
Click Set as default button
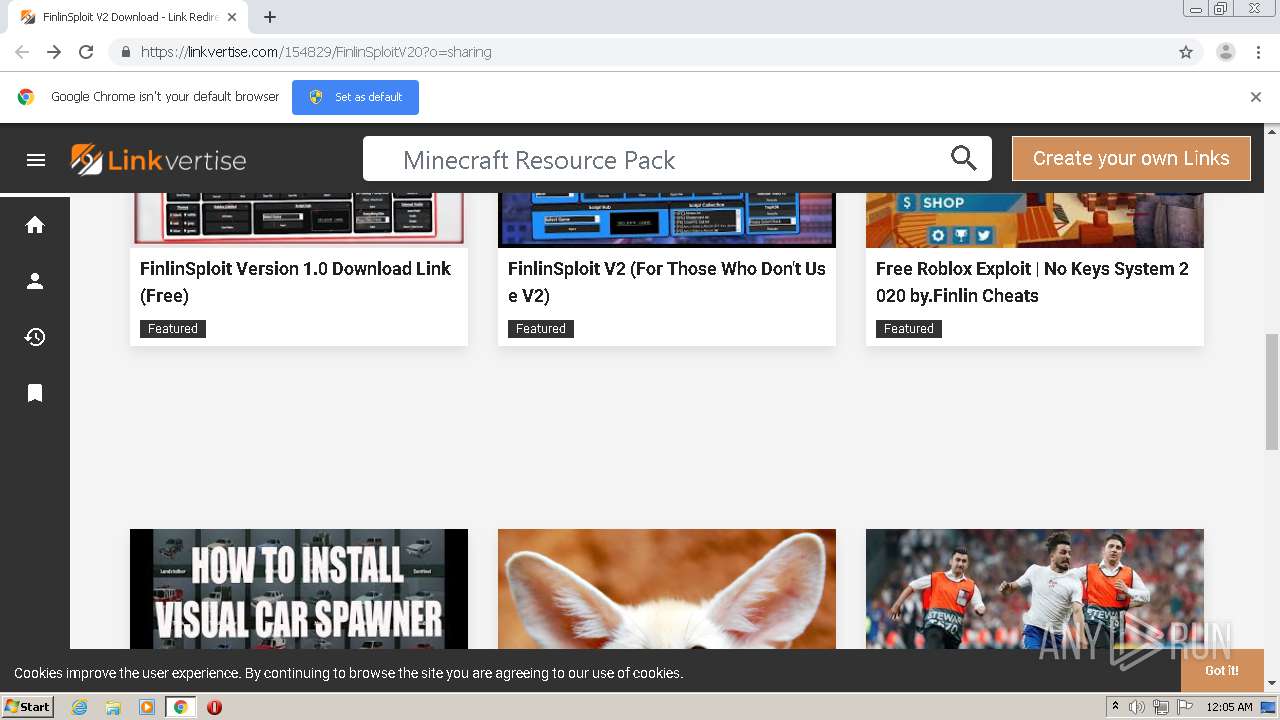coord(355,97)
